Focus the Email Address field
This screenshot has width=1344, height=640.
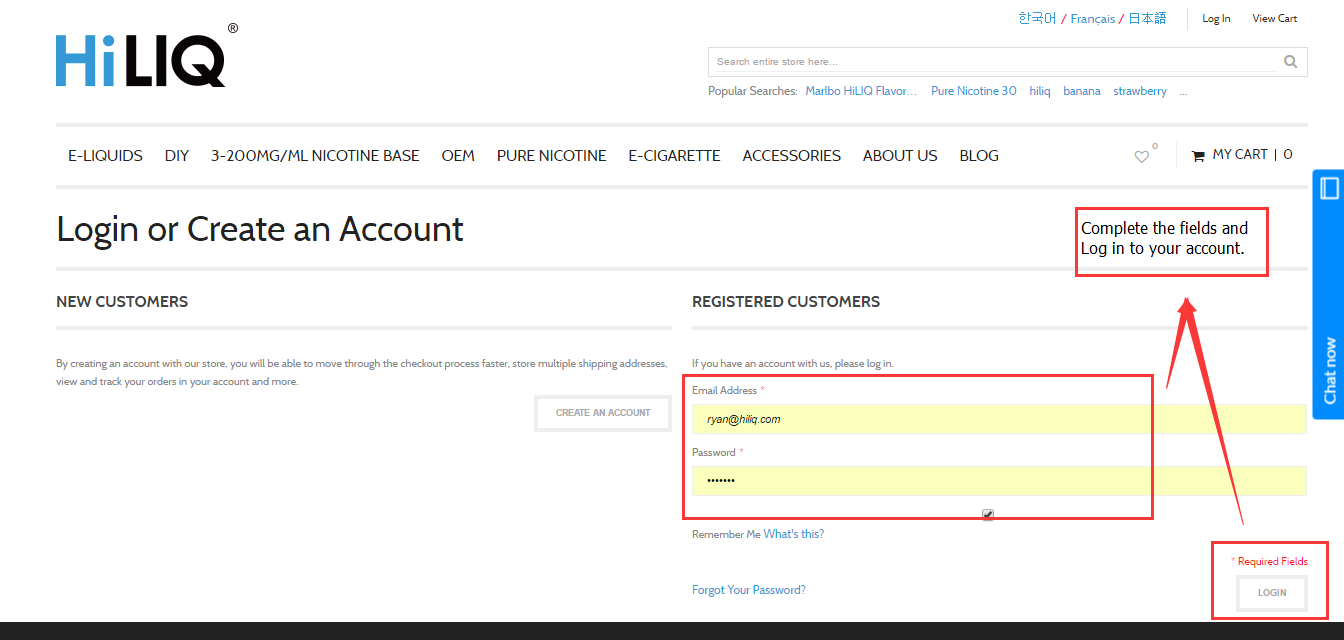click(999, 419)
